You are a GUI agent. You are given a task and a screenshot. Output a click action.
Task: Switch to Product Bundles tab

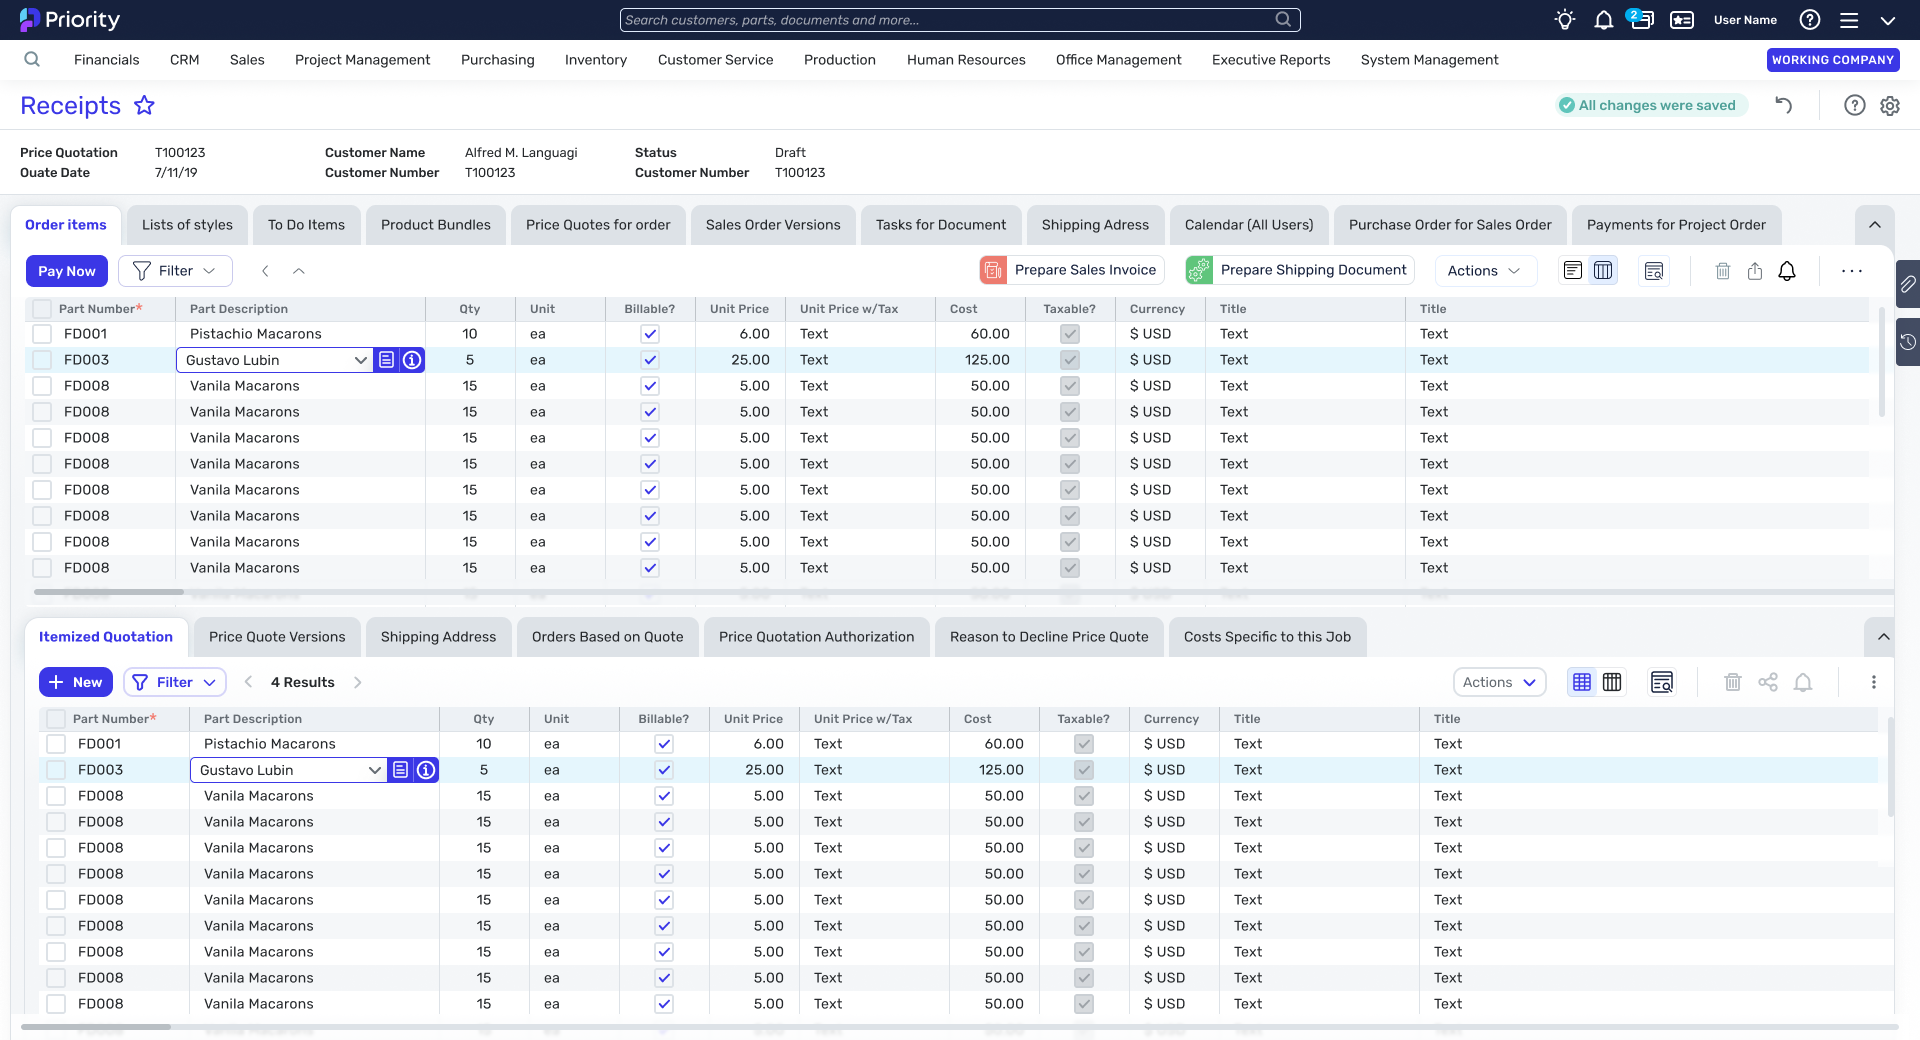coord(435,225)
